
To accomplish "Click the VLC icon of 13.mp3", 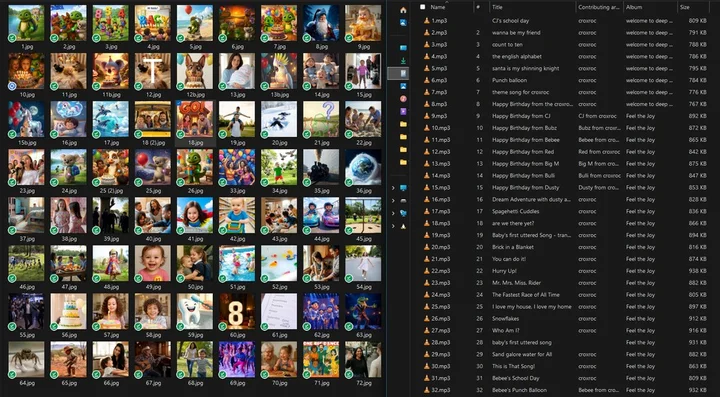I will (x=427, y=163).
